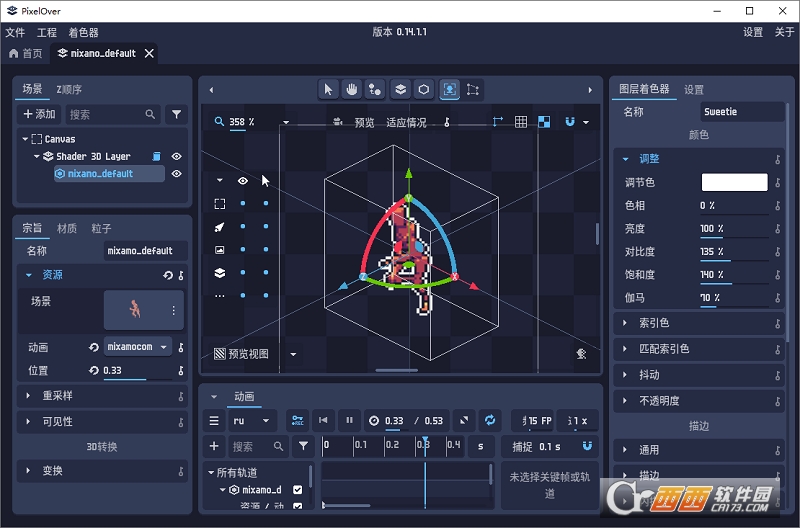Open the 文件 menu
This screenshot has width=800, height=528.
click(15, 33)
